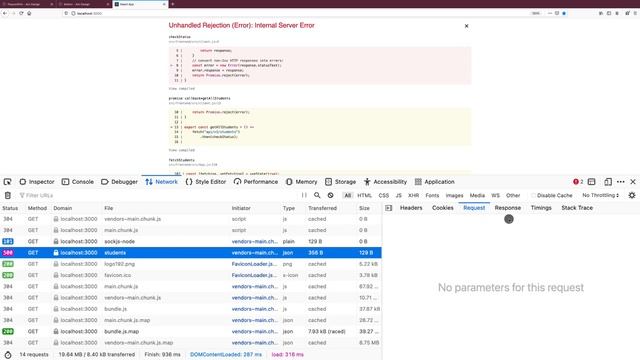
Task: Click vendors~main initiator link for sockjs-node
Action: point(255,242)
